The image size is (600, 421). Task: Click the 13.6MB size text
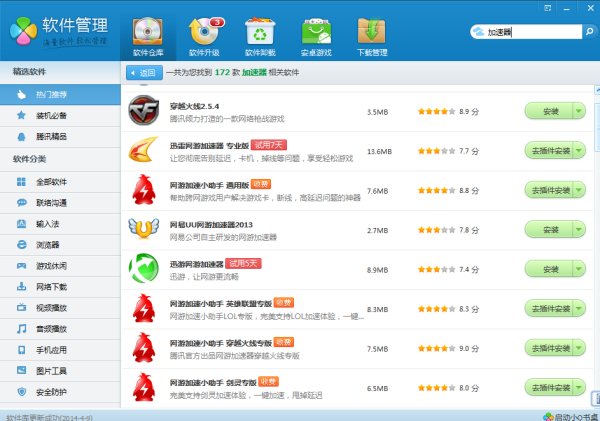(379, 152)
